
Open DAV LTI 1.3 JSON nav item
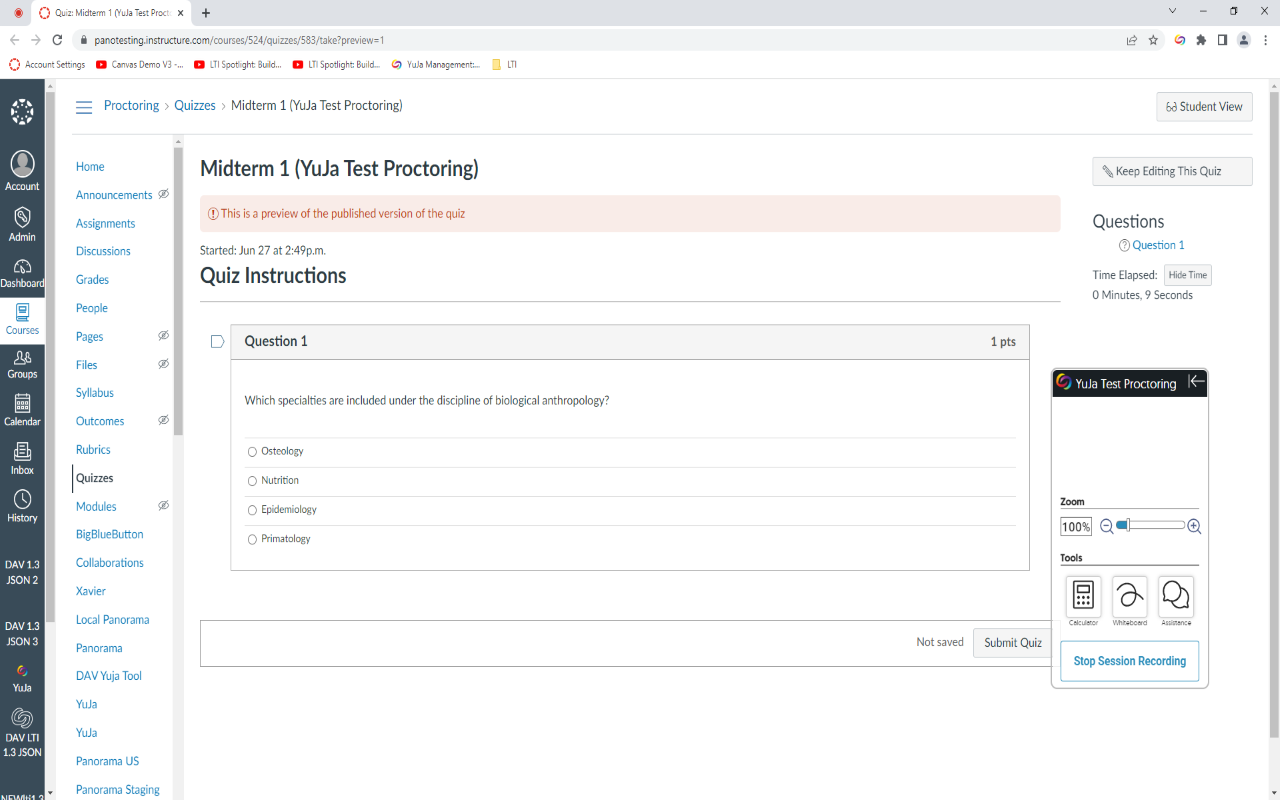click(x=22, y=733)
